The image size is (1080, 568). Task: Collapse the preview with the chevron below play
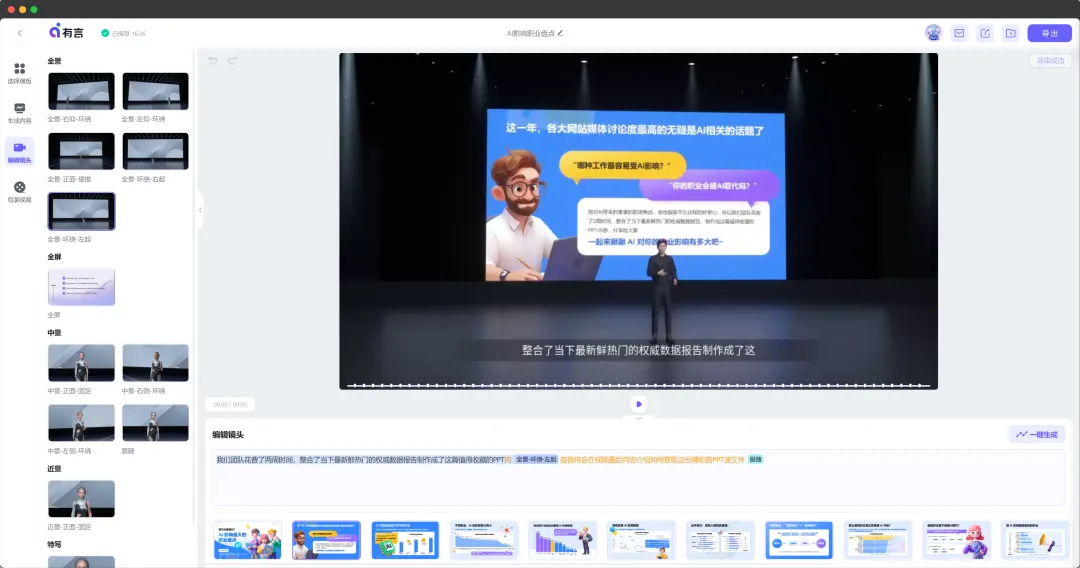pyautogui.click(x=638, y=417)
